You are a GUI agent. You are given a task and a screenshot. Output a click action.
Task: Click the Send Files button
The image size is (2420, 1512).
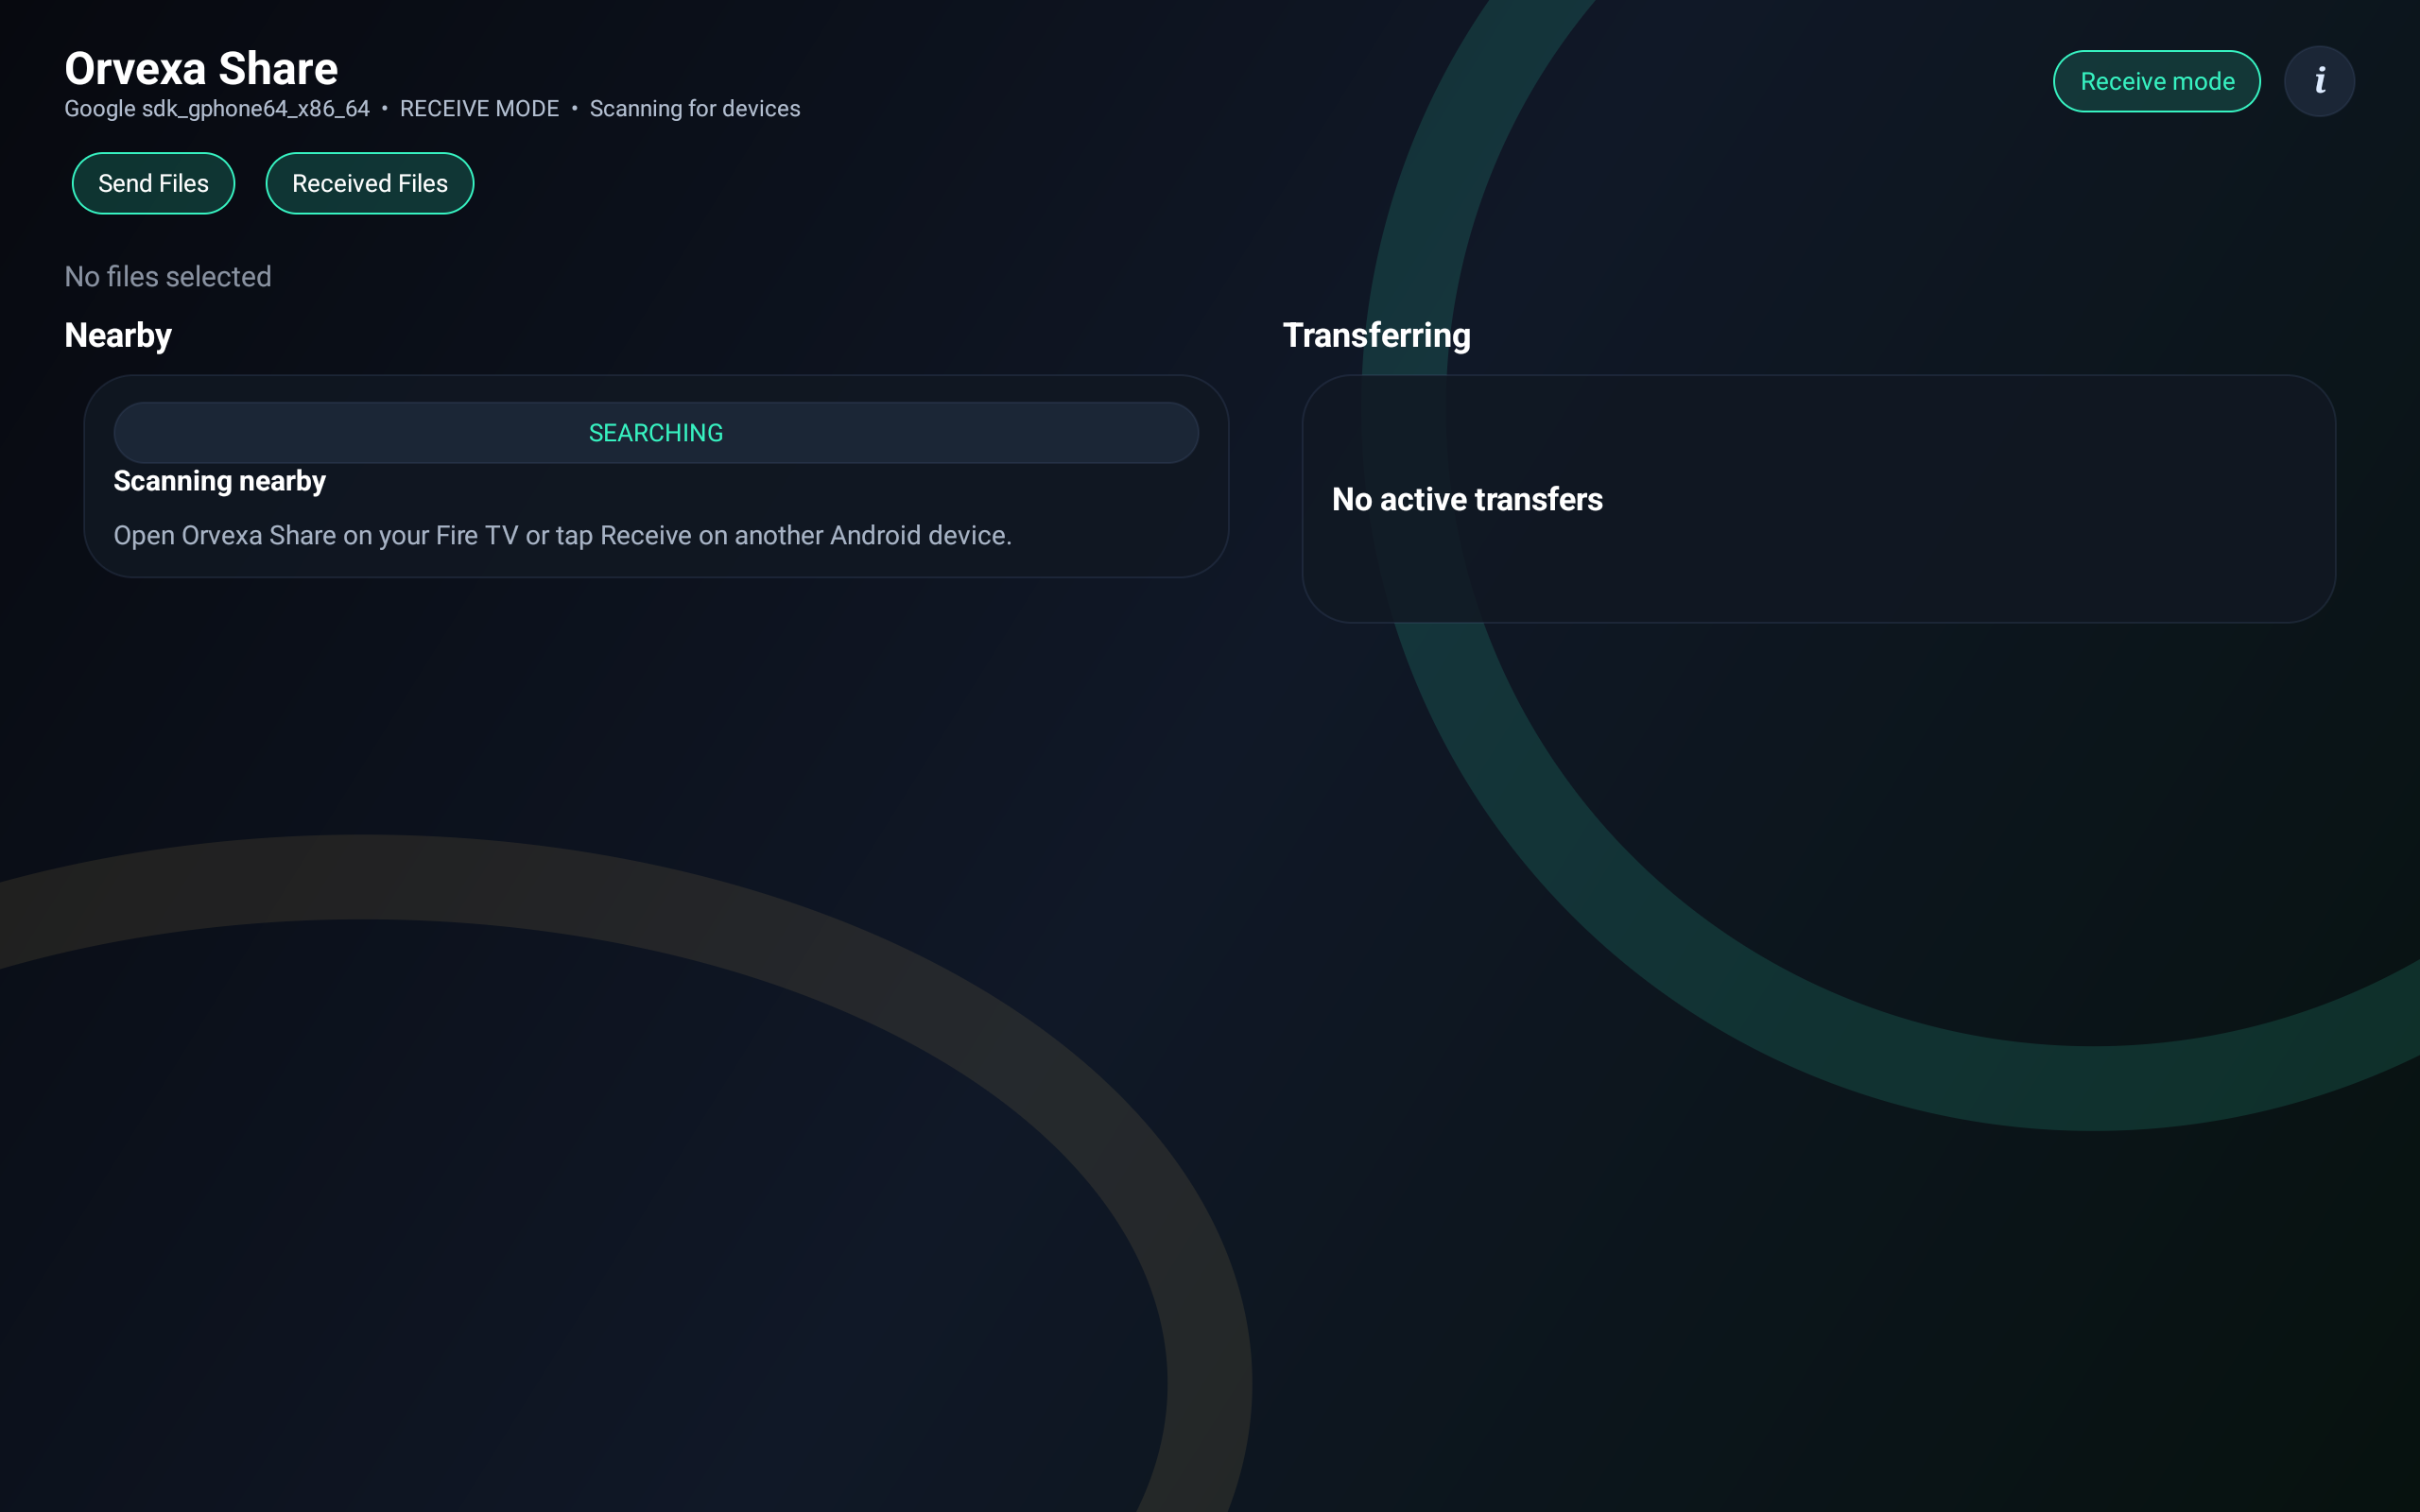(153, 183)
